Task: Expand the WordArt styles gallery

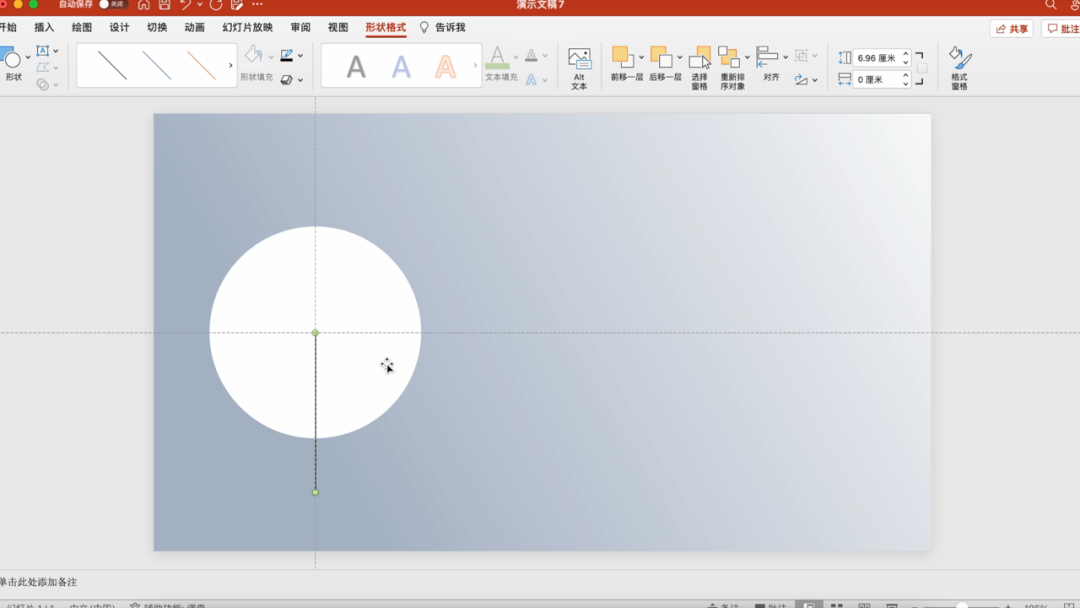Action: pyautogui.click(x=475, y=65)
